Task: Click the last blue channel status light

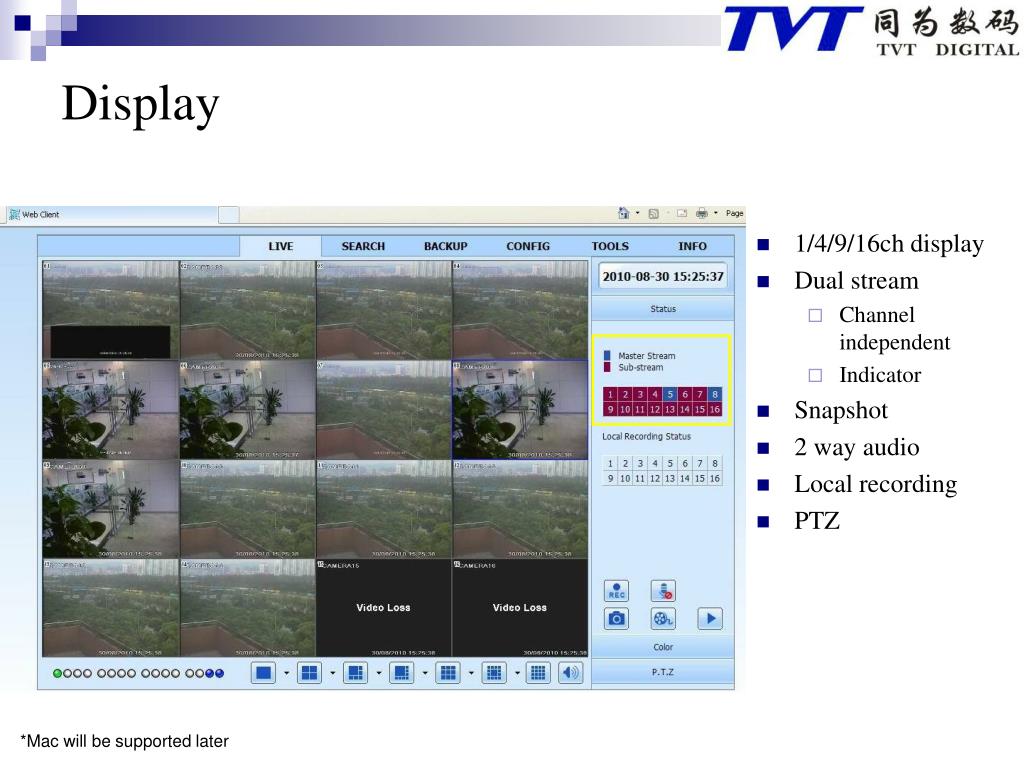Action: (219, 673)
